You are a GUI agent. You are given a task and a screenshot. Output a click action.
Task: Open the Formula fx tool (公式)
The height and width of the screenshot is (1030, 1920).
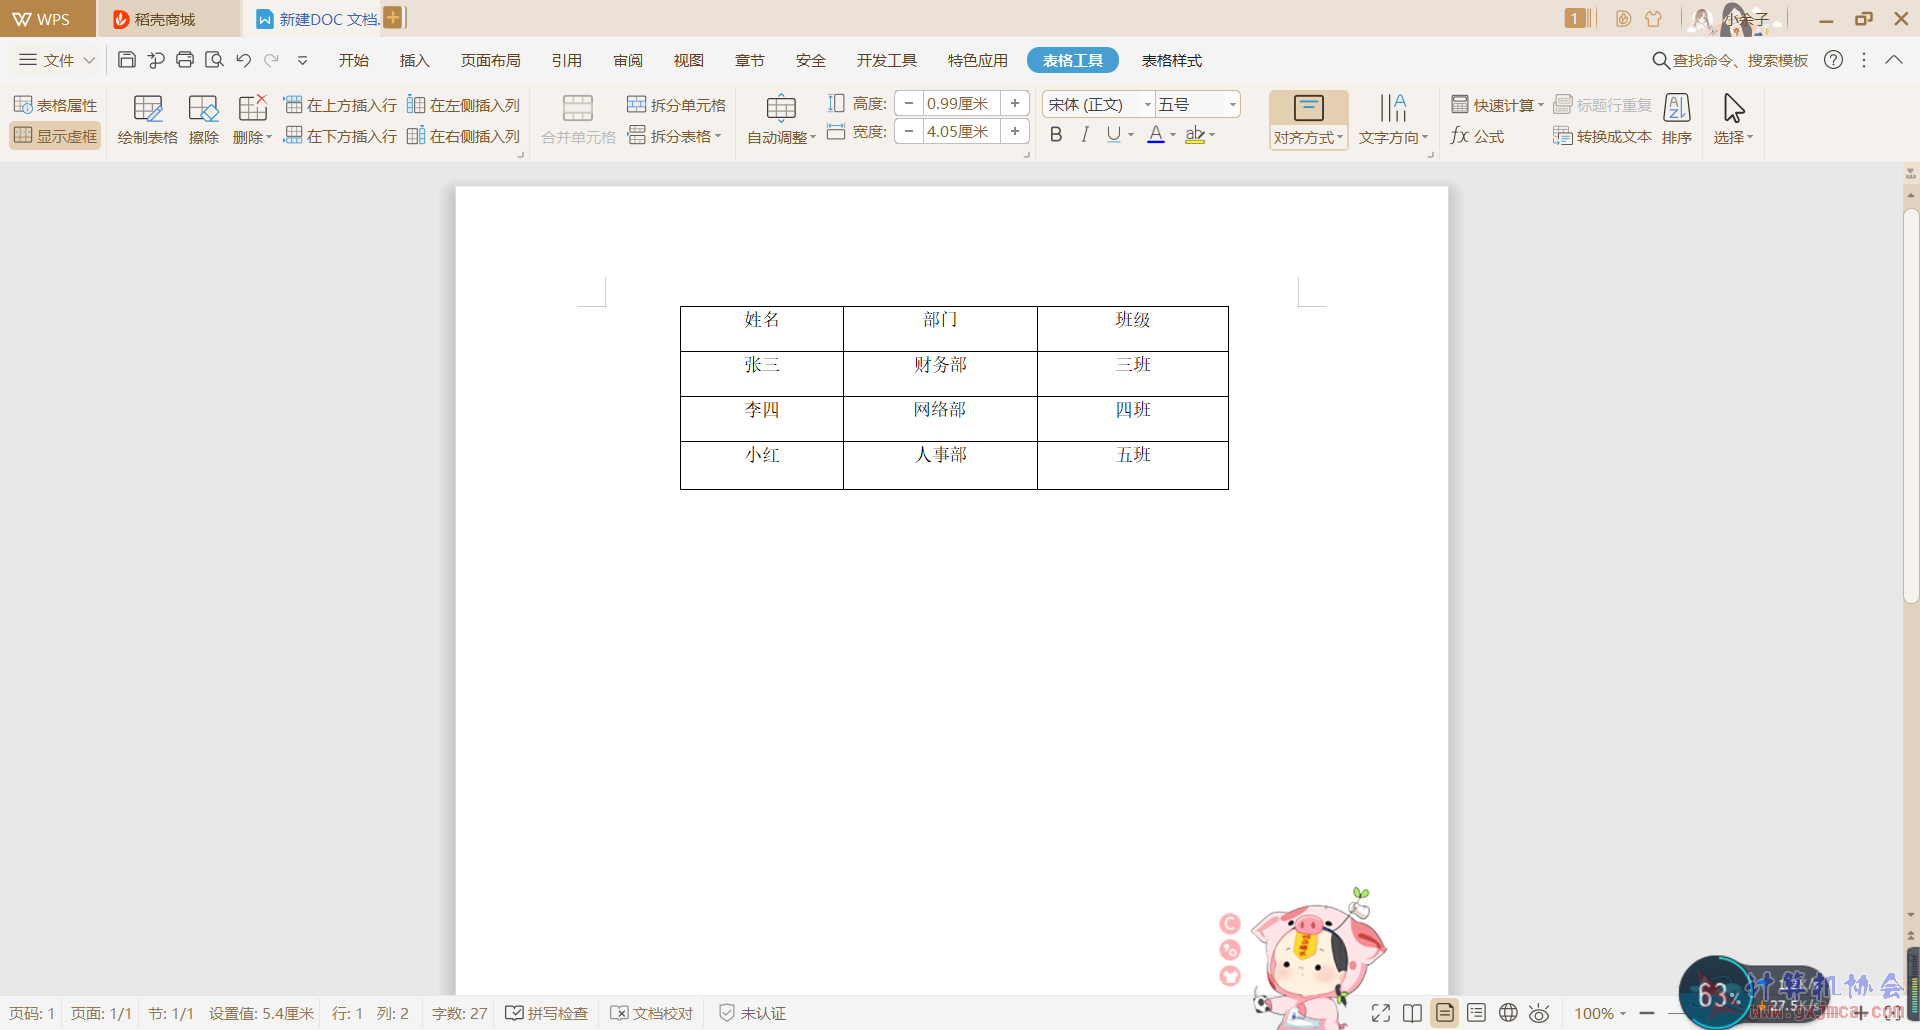(x=1477, y=136)
